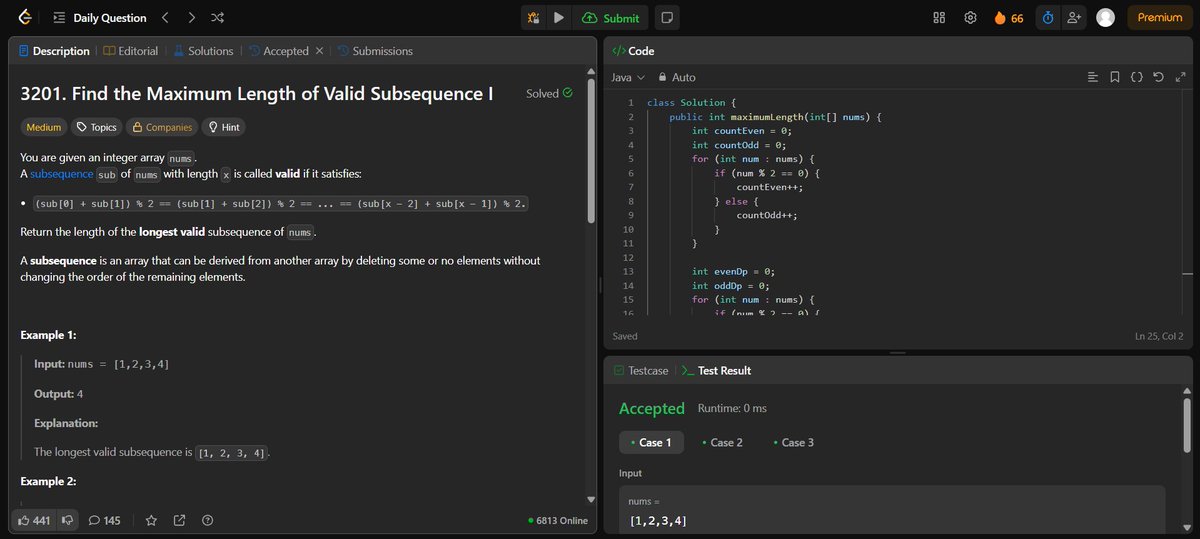
Task: Switch to the Solutions tab
Action: pos(203,51)
